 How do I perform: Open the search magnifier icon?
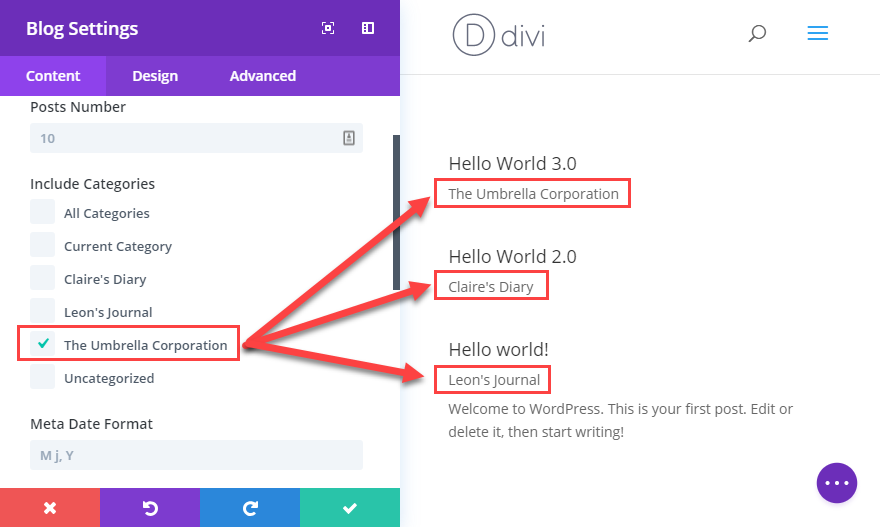pyautogui.click(x=757, y=34)
